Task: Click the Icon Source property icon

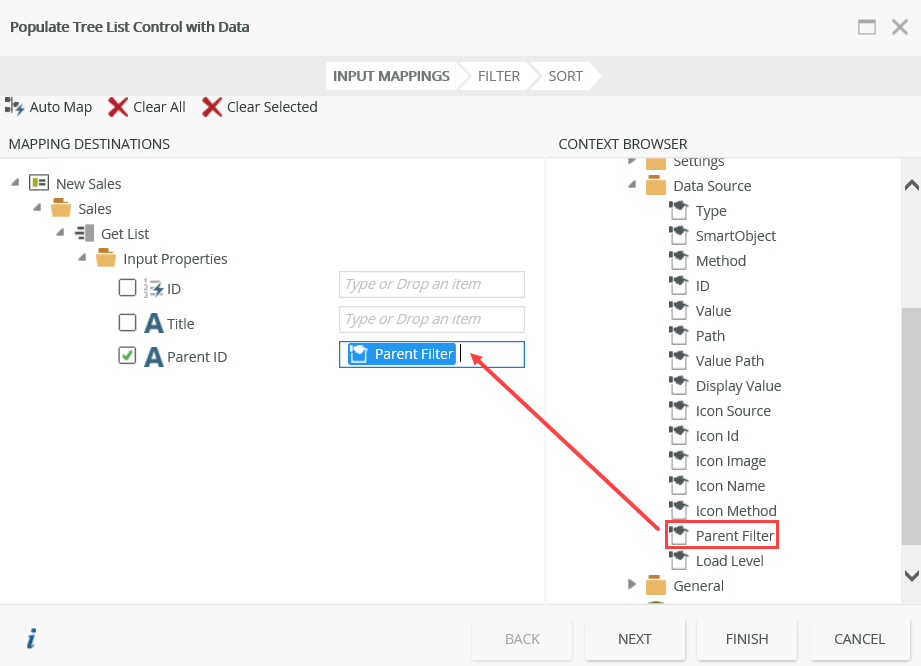Action: point(679,411)
